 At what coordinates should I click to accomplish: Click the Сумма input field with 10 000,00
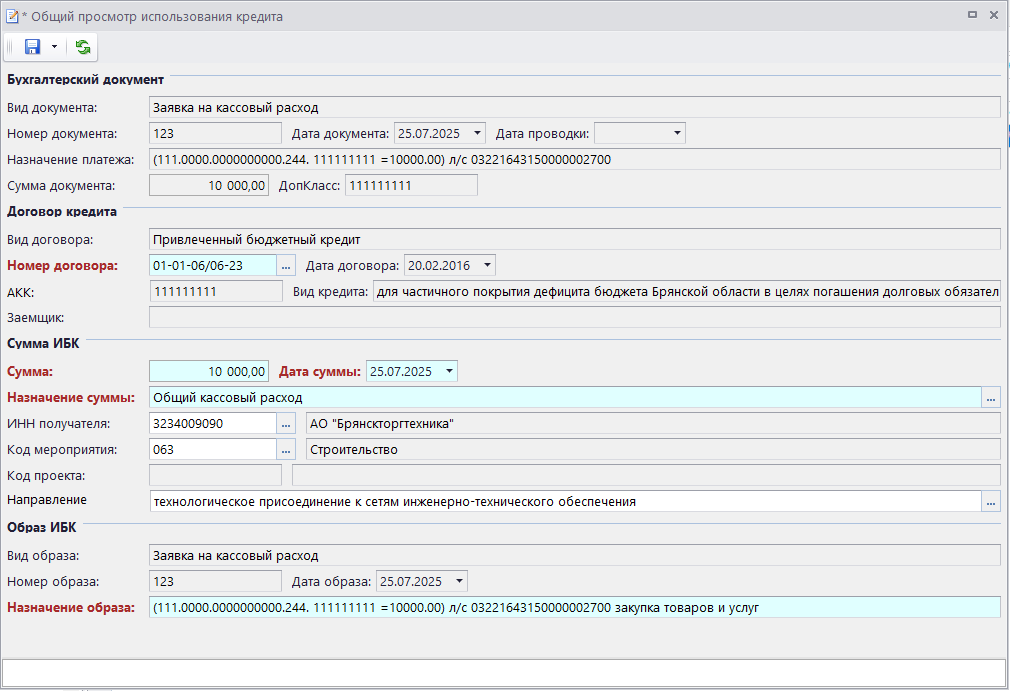(x=208, y=371)
